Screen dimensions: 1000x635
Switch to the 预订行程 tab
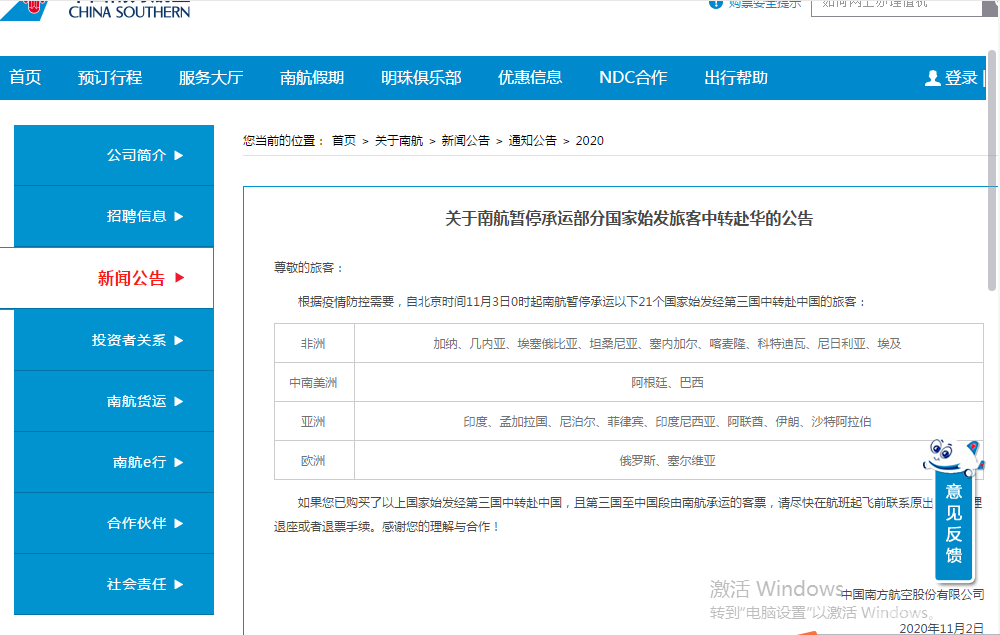(110, 77)
